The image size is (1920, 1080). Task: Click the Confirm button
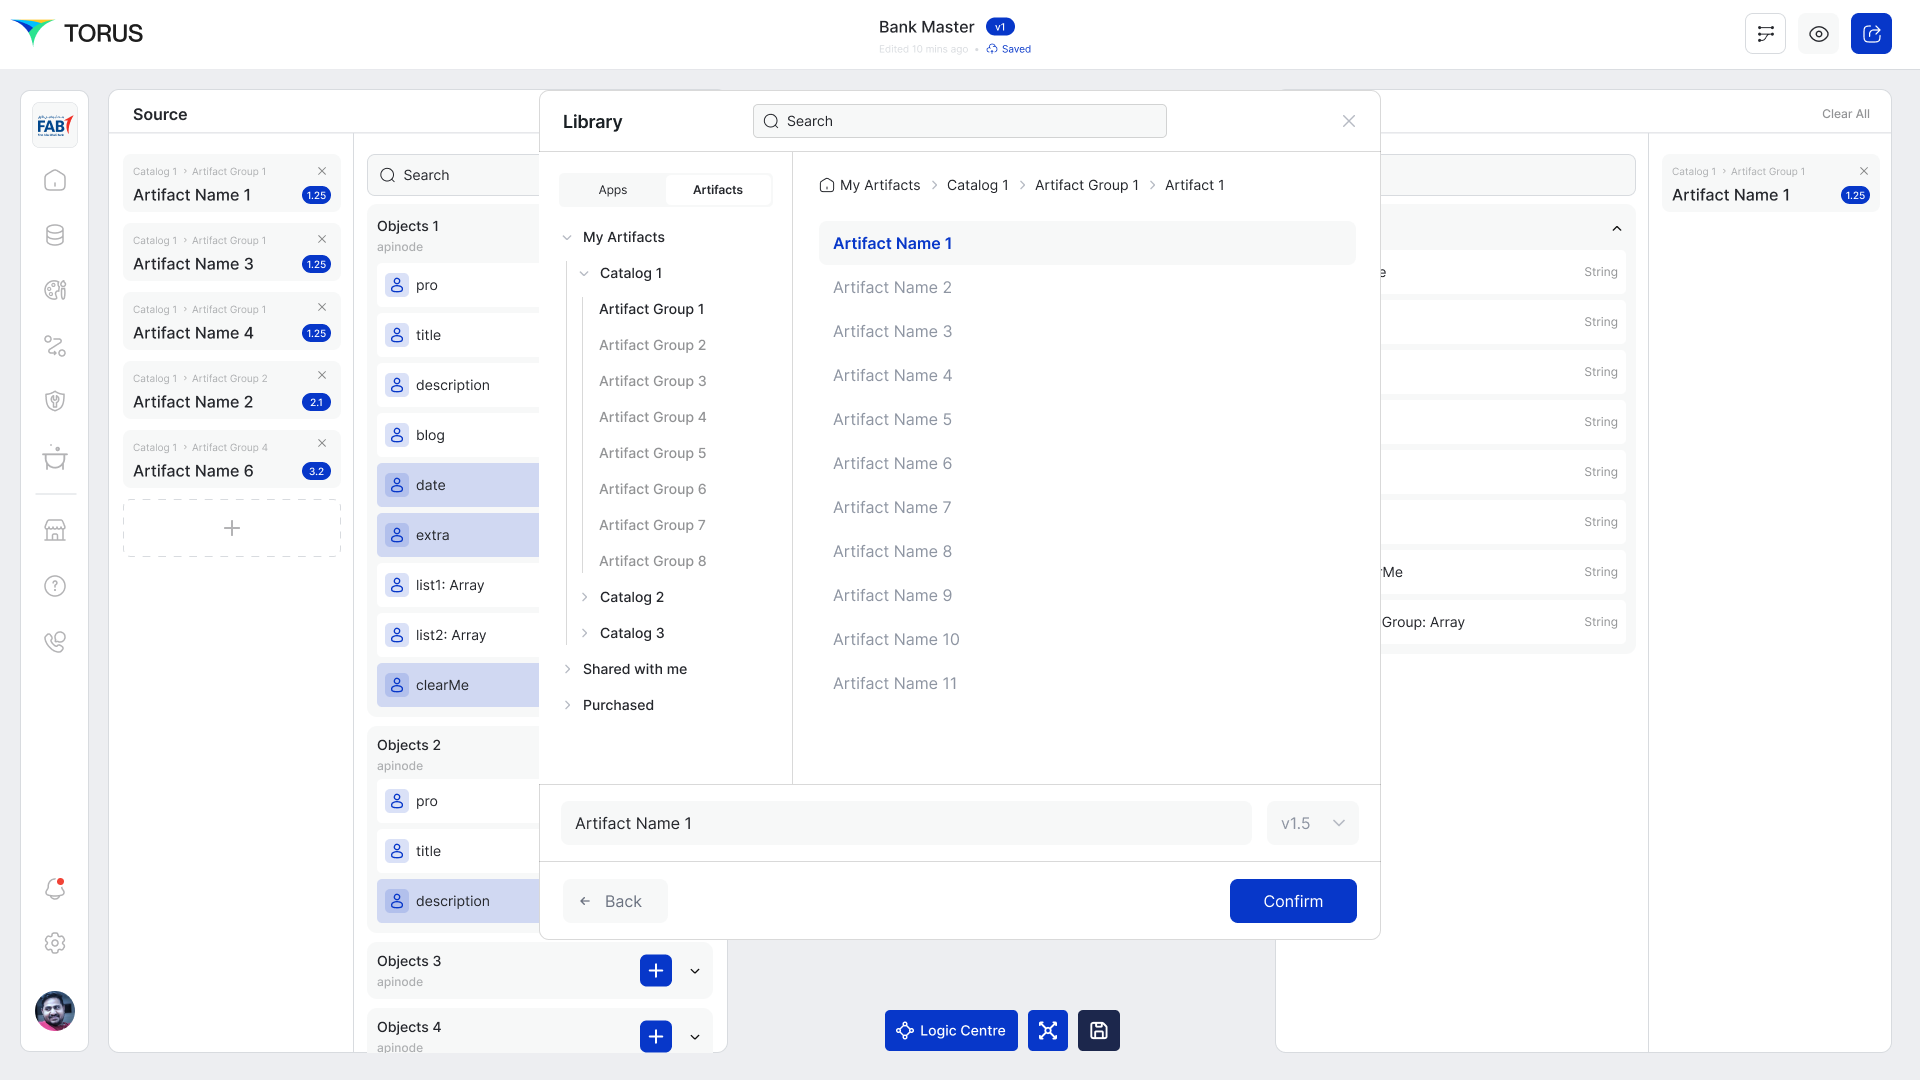tap(1292, 901)
